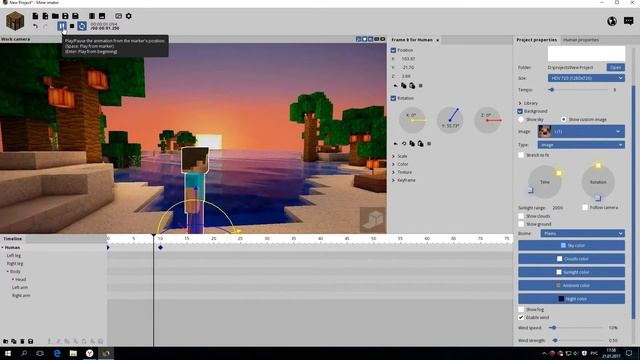
Task: Save the project with the first disk icon
Action: [x=65, y=16]
